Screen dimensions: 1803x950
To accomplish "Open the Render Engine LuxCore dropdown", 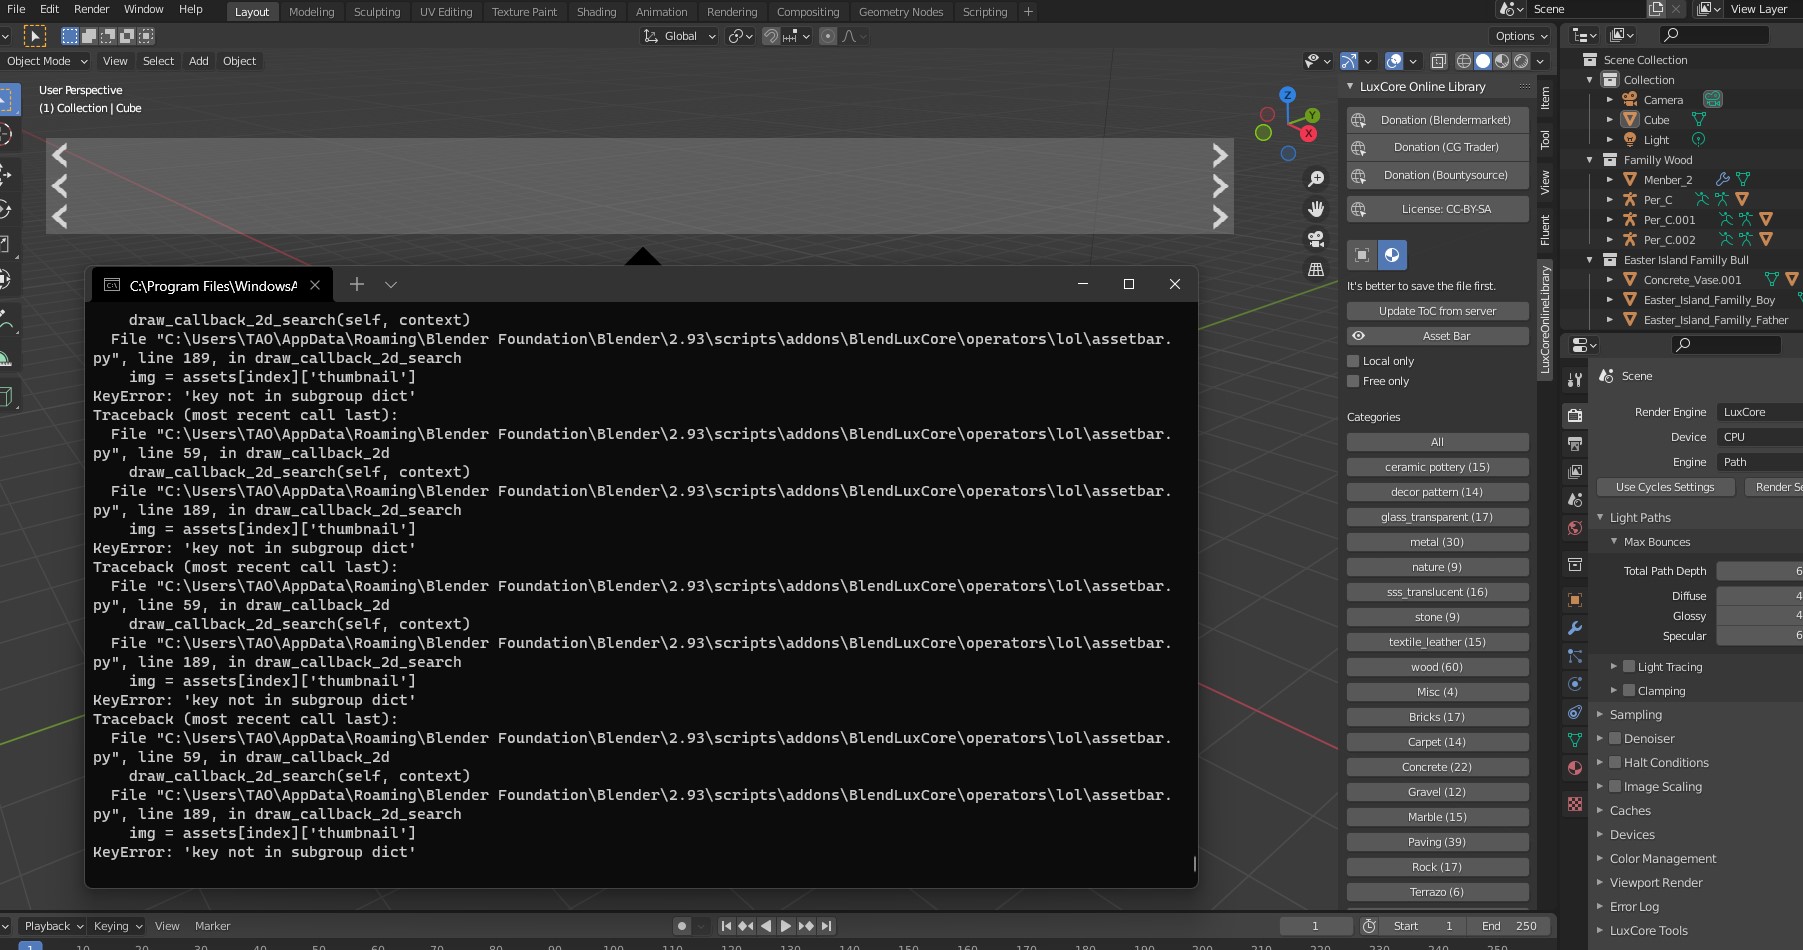I will point(1759,412).
